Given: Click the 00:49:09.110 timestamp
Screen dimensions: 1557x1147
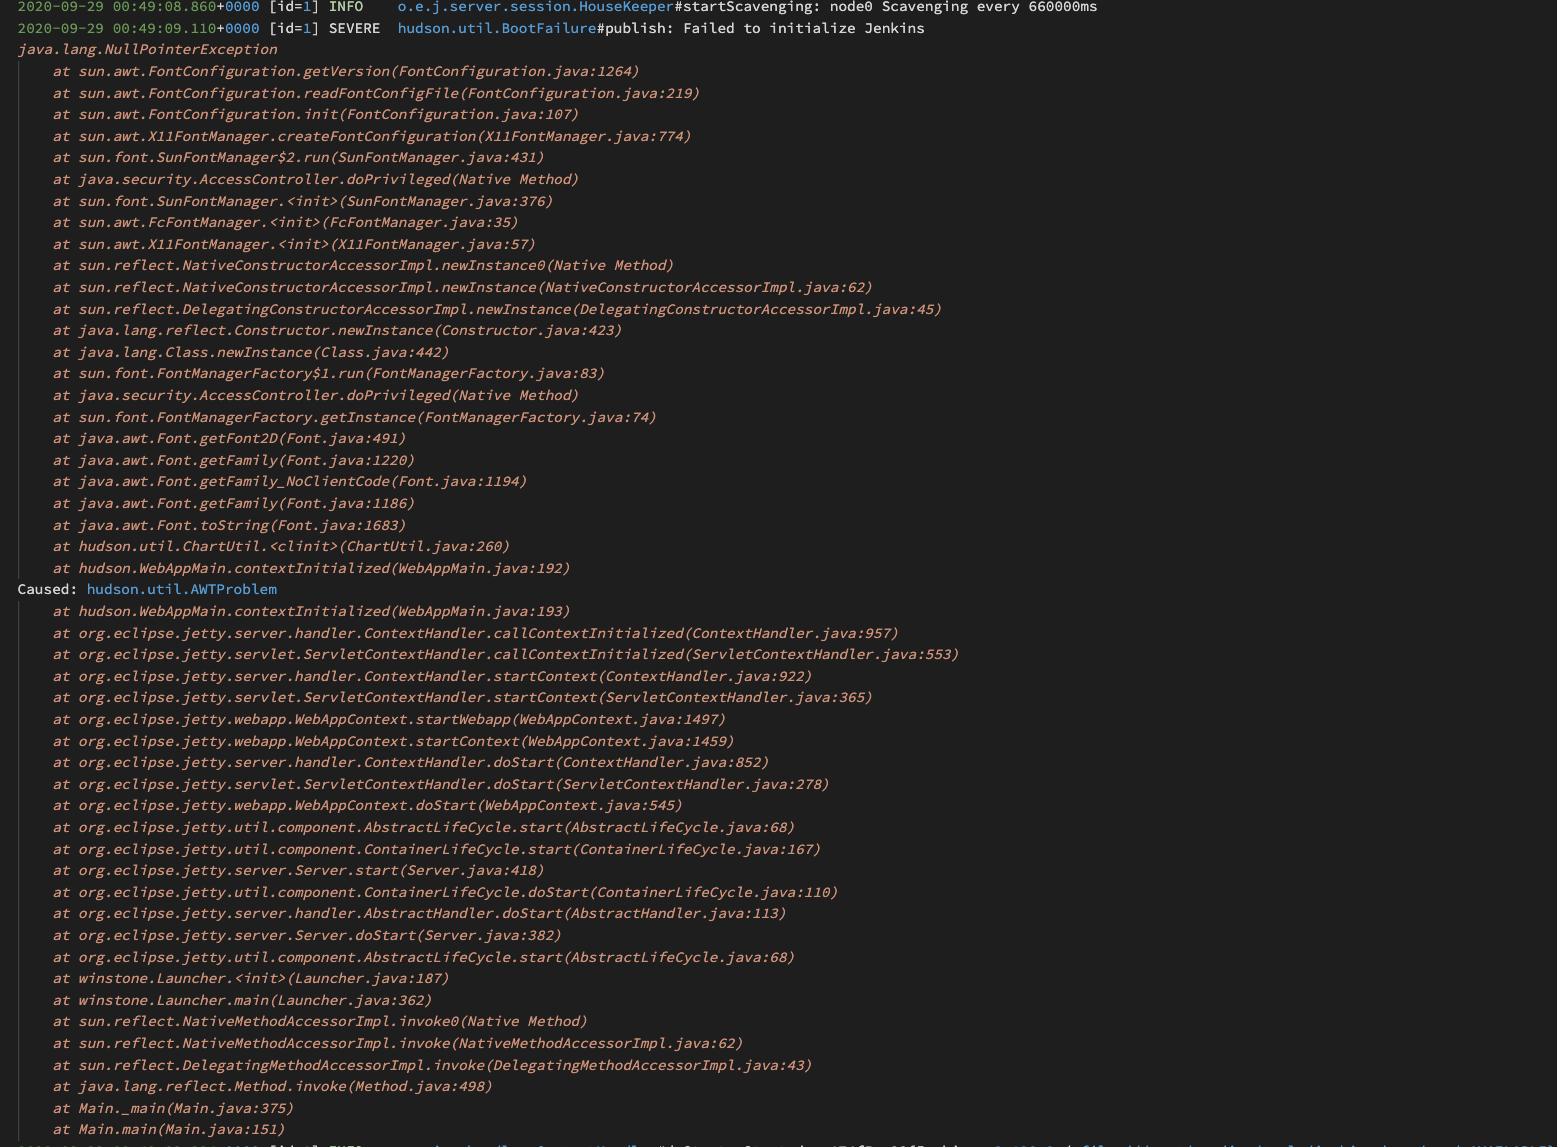Looking at the screenshot, I should tap(164, 28).
